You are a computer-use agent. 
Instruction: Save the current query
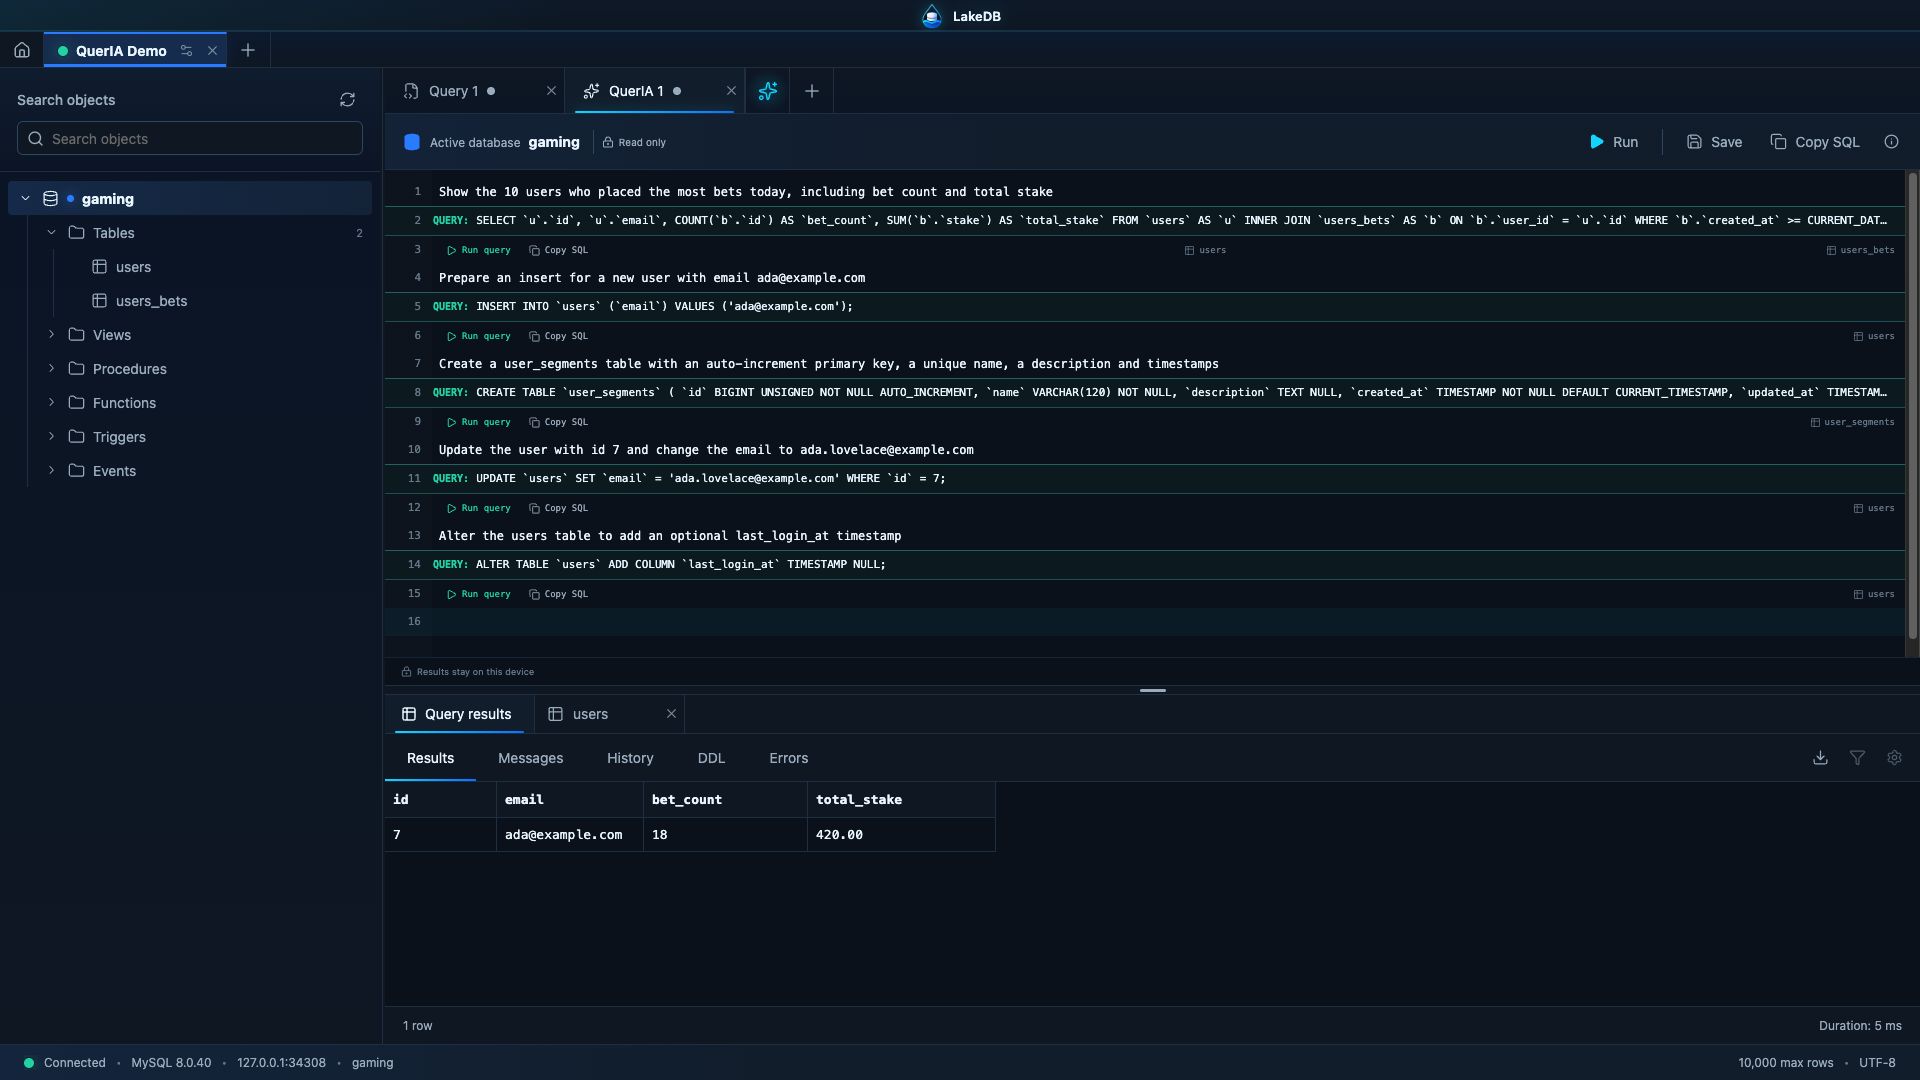(1714, 142)
